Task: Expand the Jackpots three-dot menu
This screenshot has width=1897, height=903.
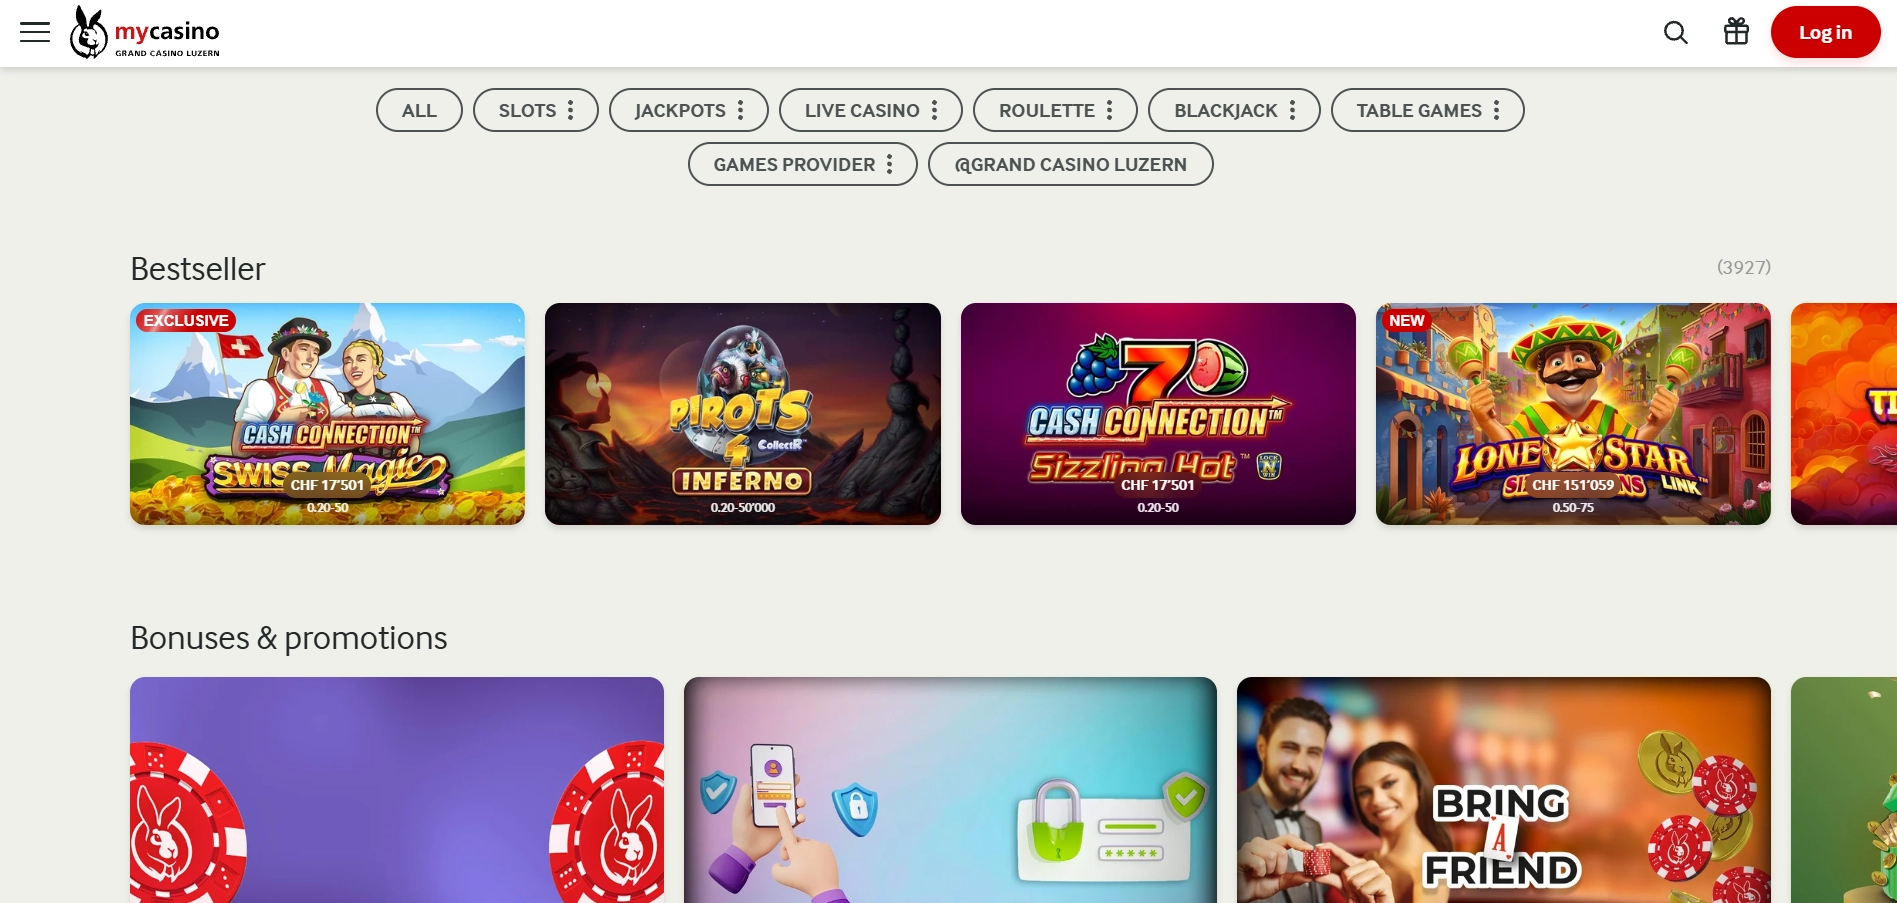Action: [x=741, y=110]
